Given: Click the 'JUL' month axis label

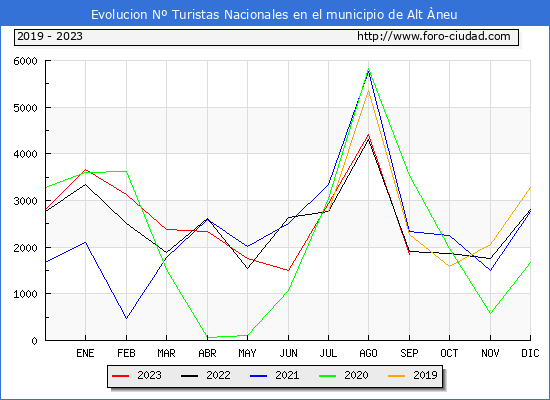Looking at the screenshot, I should click(x=328, y=353).
